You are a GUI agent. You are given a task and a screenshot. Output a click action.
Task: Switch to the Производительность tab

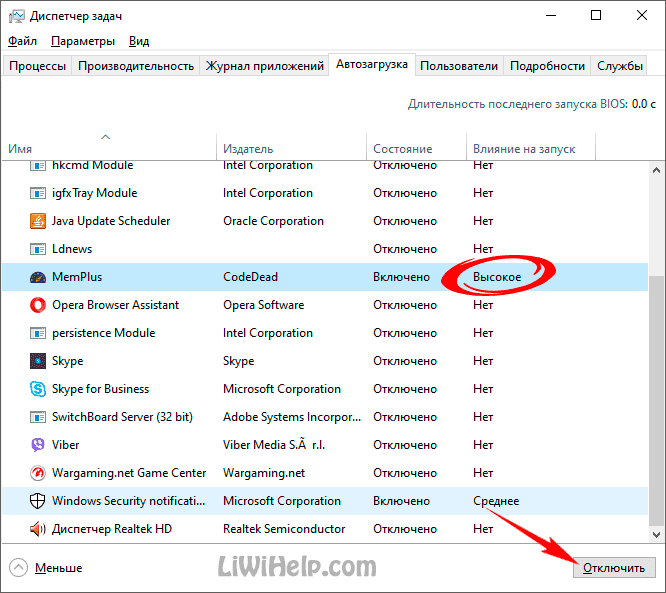click(x=136, y=66)
